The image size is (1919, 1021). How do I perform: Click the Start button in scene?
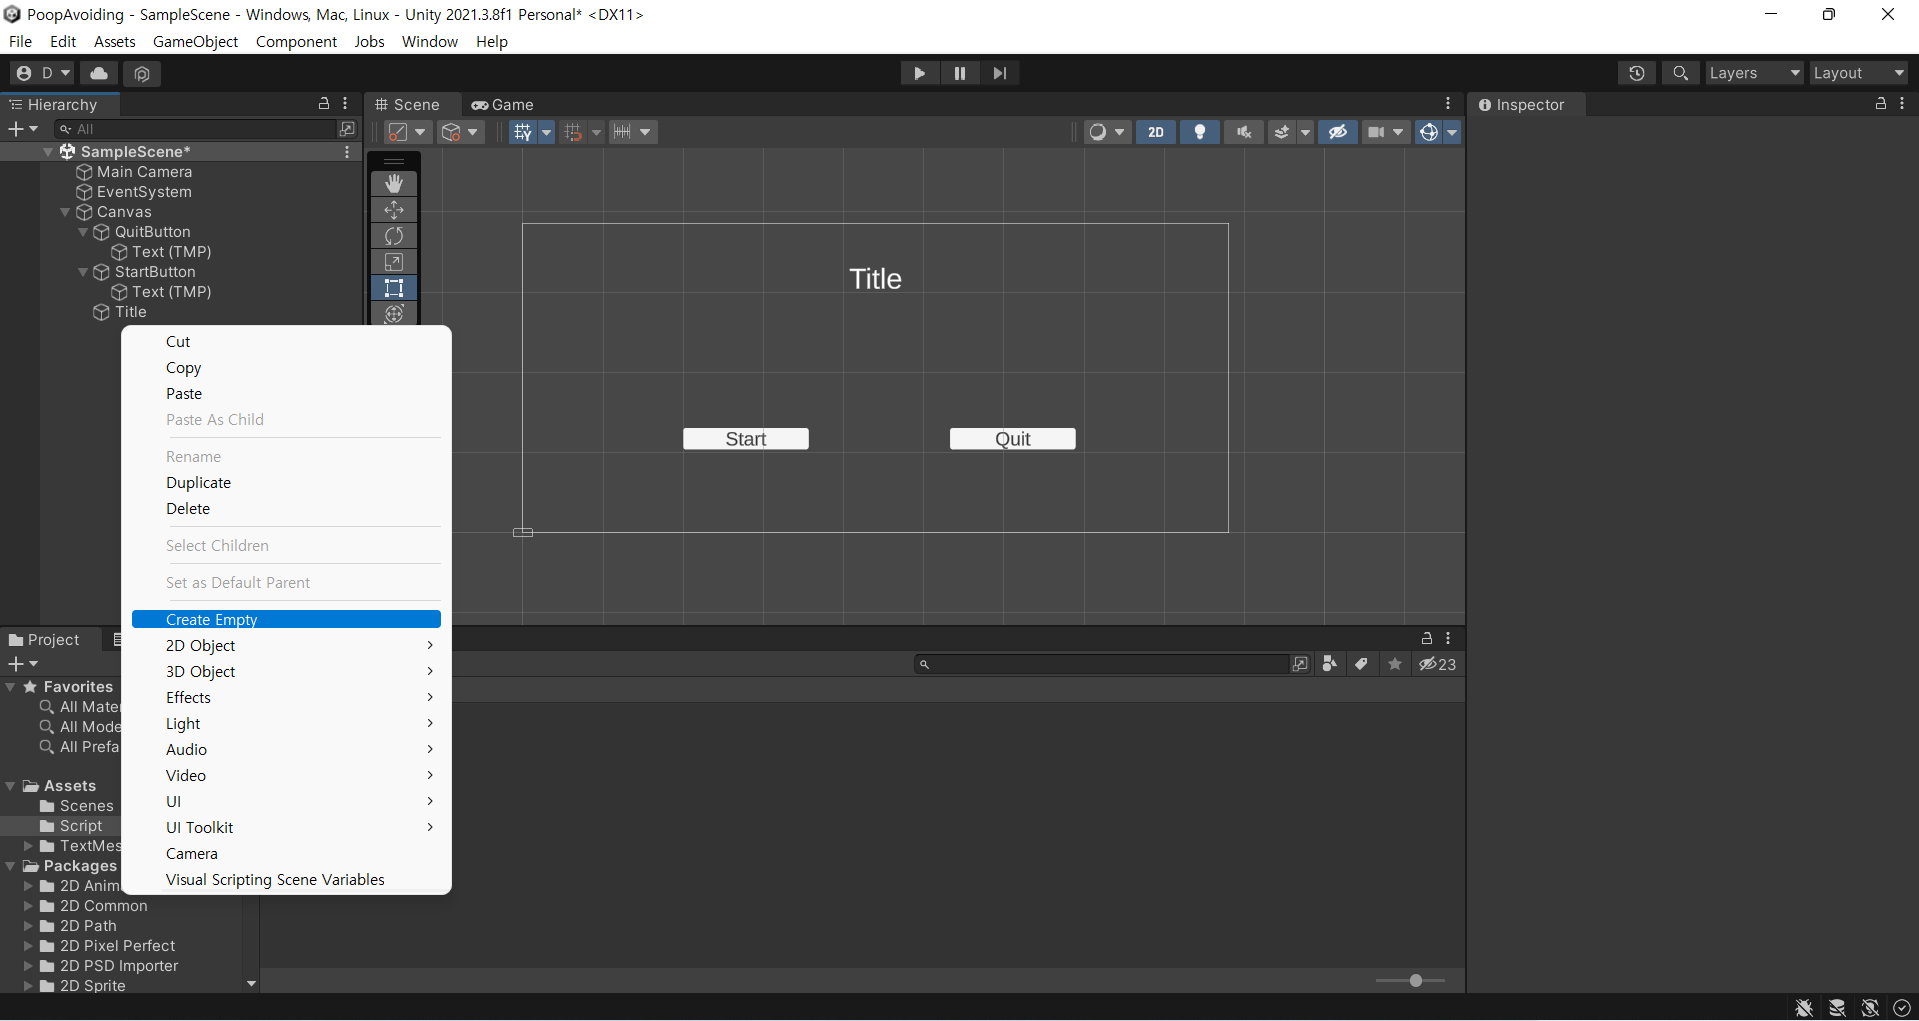coord(746,439)
